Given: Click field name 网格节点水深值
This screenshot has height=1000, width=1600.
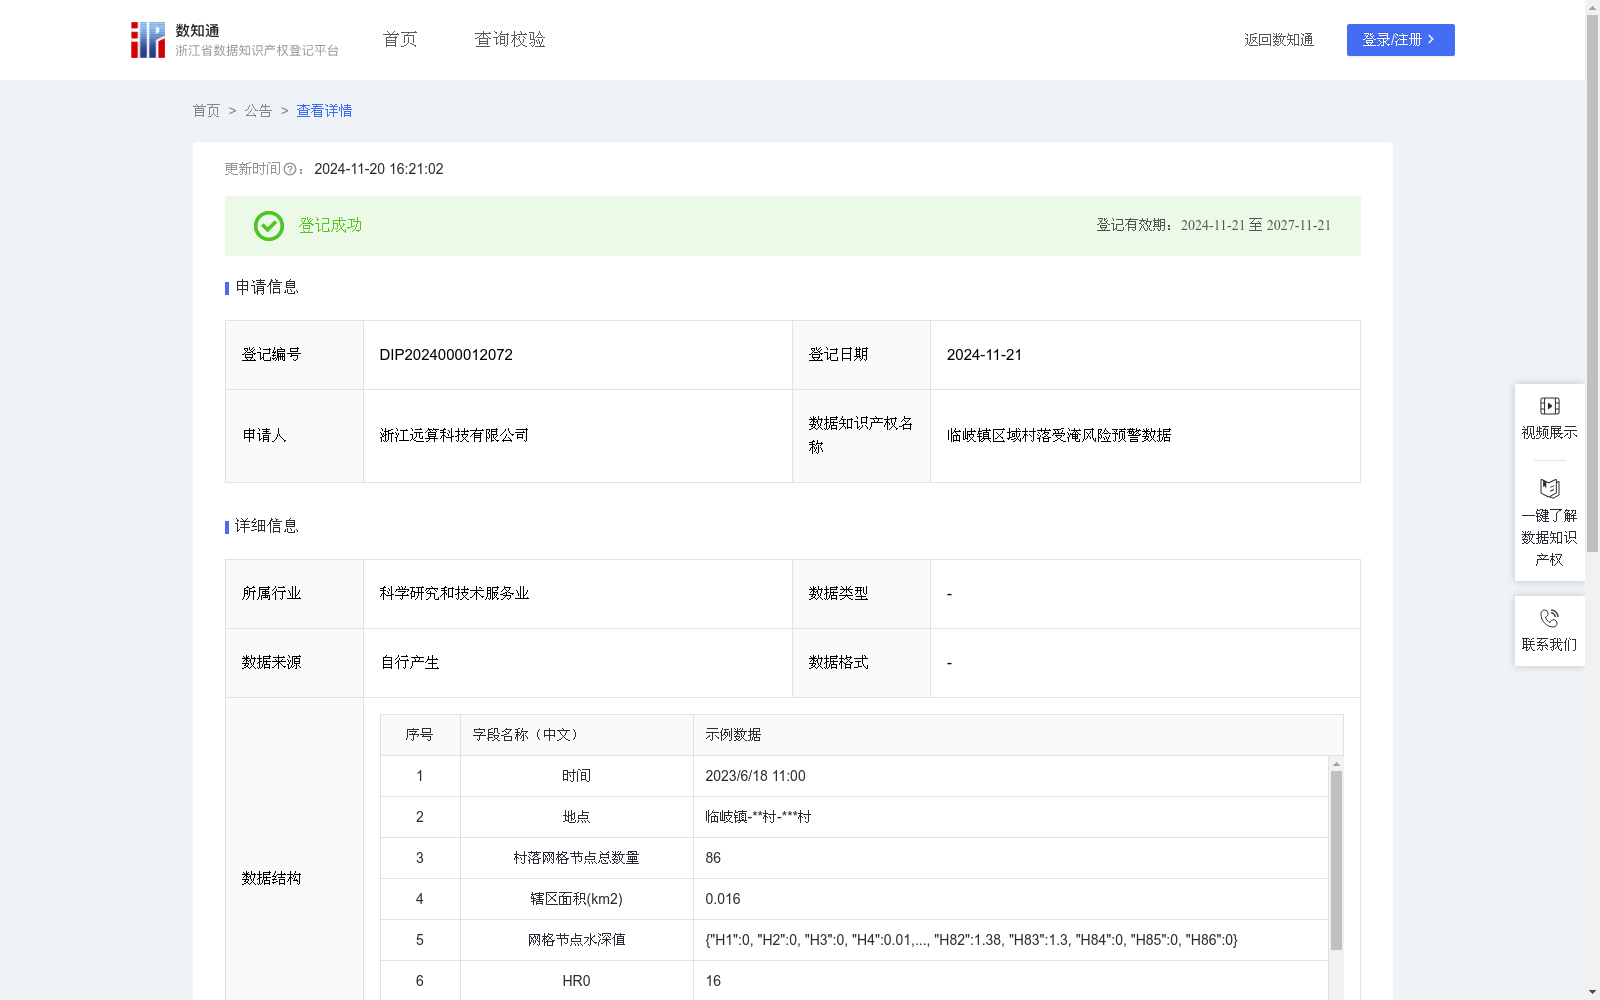Looking at the screenshot, I should click(x=576, y=940).
